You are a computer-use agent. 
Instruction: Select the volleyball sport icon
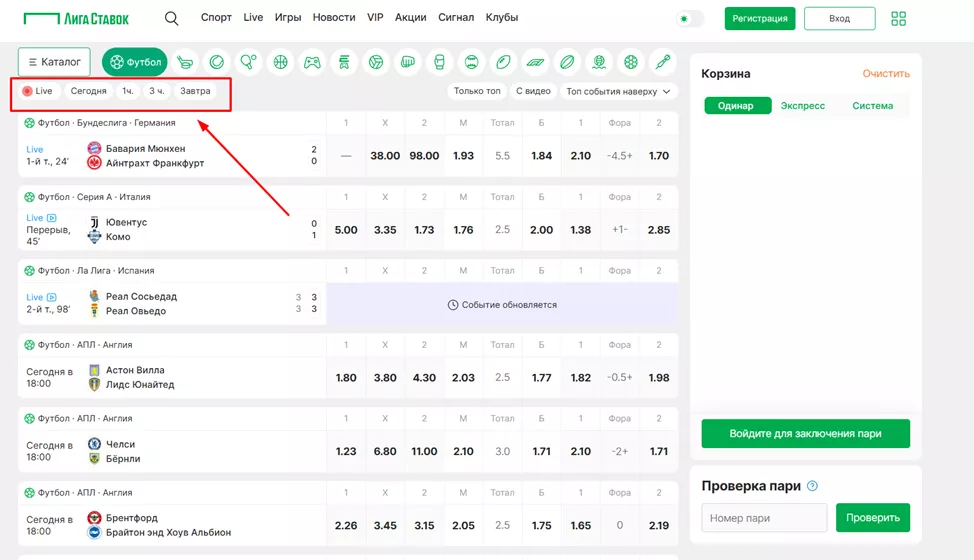click(376, 62)
